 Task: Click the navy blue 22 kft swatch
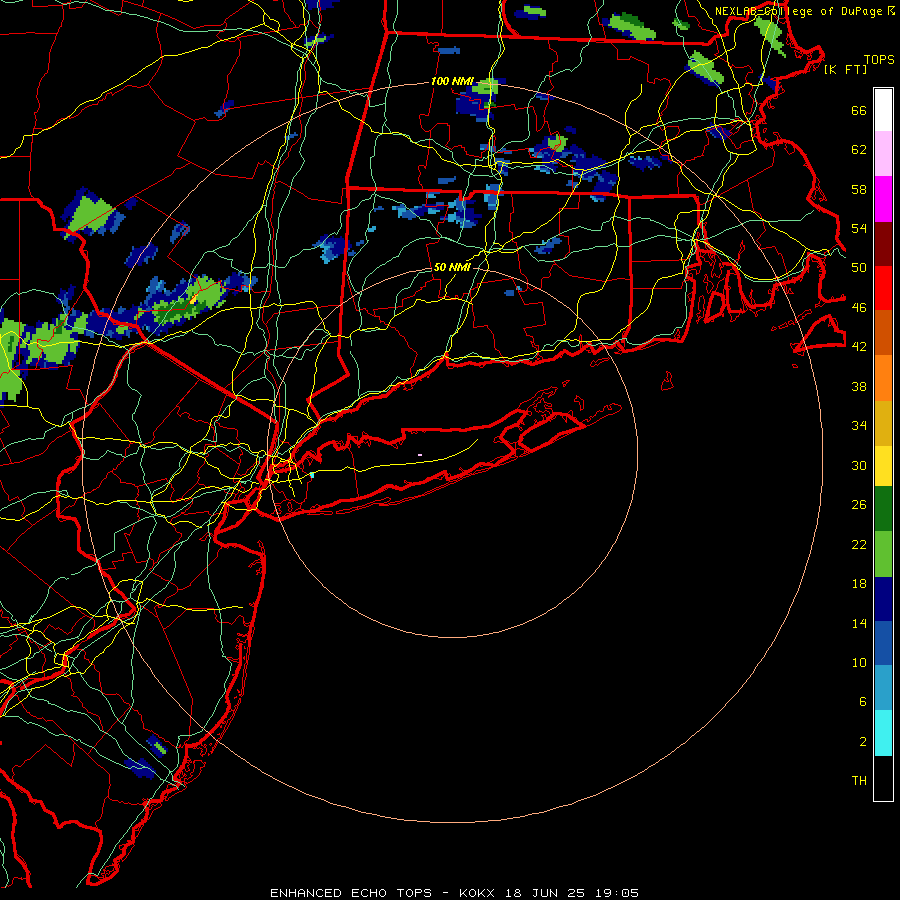pos(883,599)
